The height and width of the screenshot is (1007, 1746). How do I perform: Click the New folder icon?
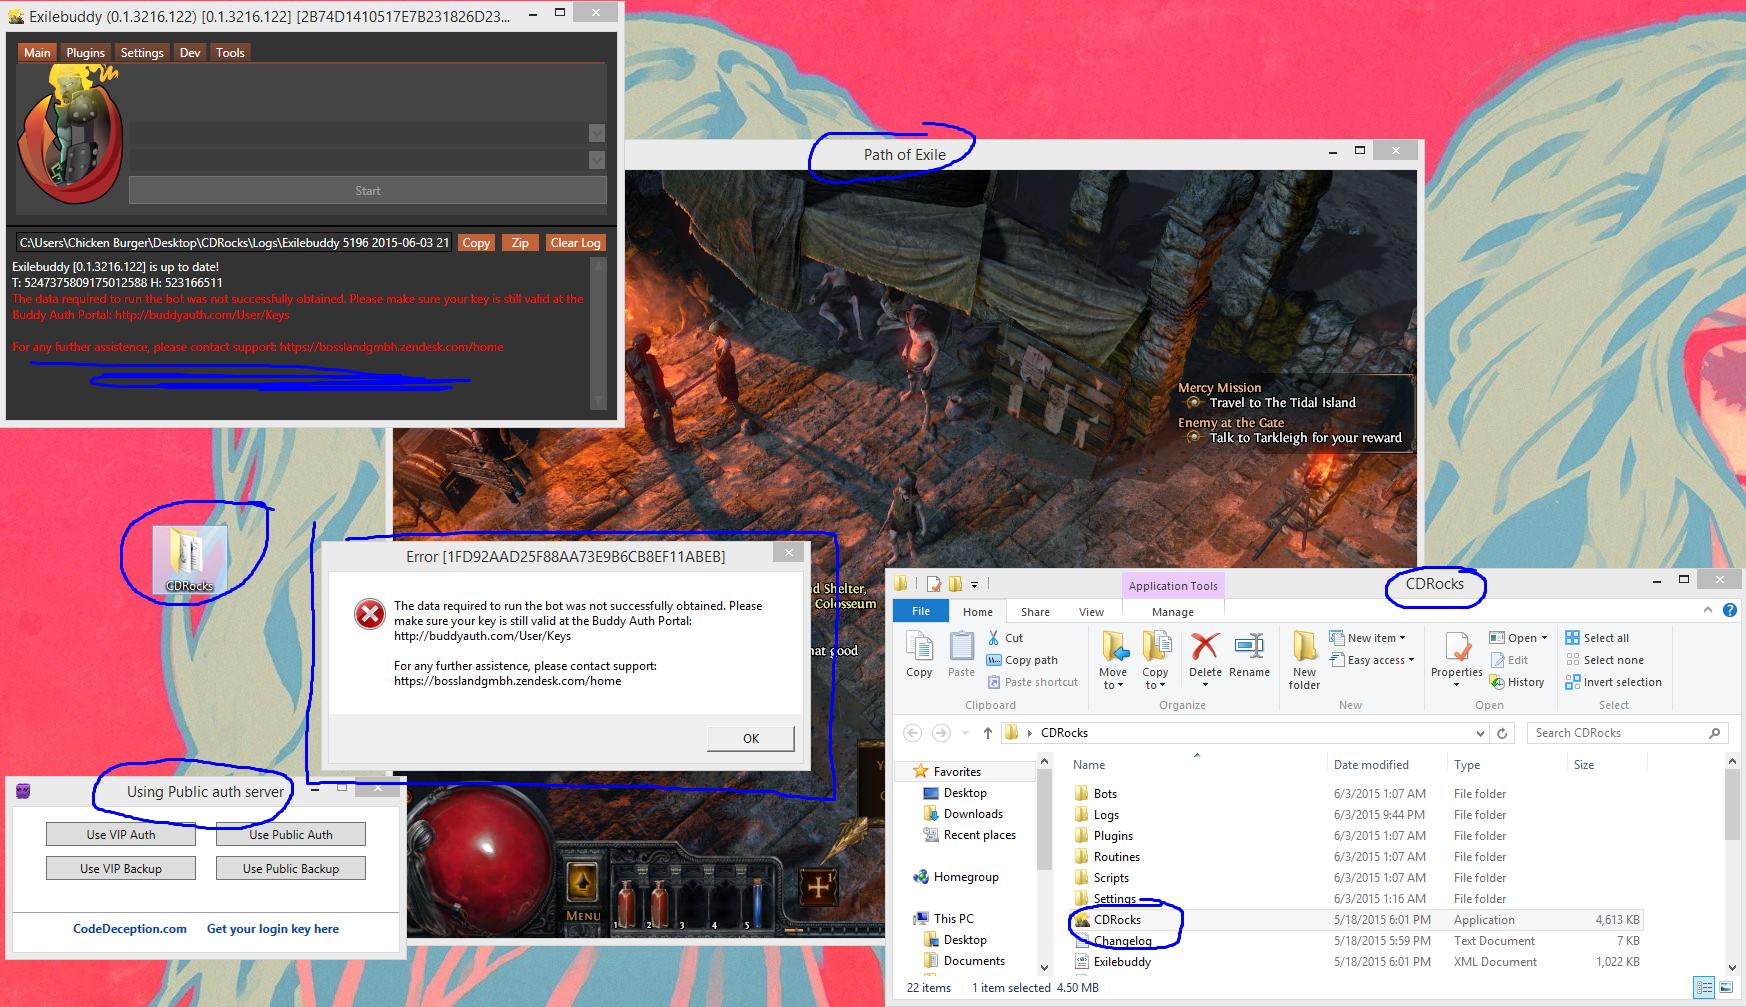(x=1304, y=648)
